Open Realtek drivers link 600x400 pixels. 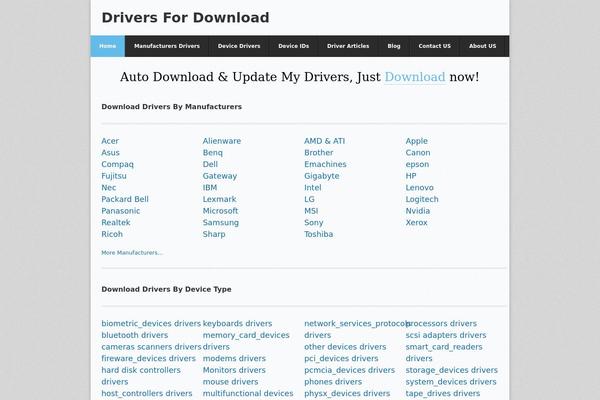point(116,222)
